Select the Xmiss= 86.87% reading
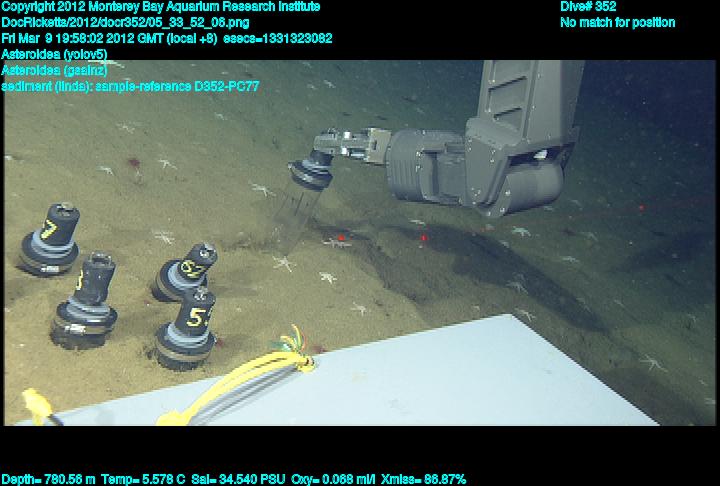This screenshot has height=486, width=720. point(423,480)
